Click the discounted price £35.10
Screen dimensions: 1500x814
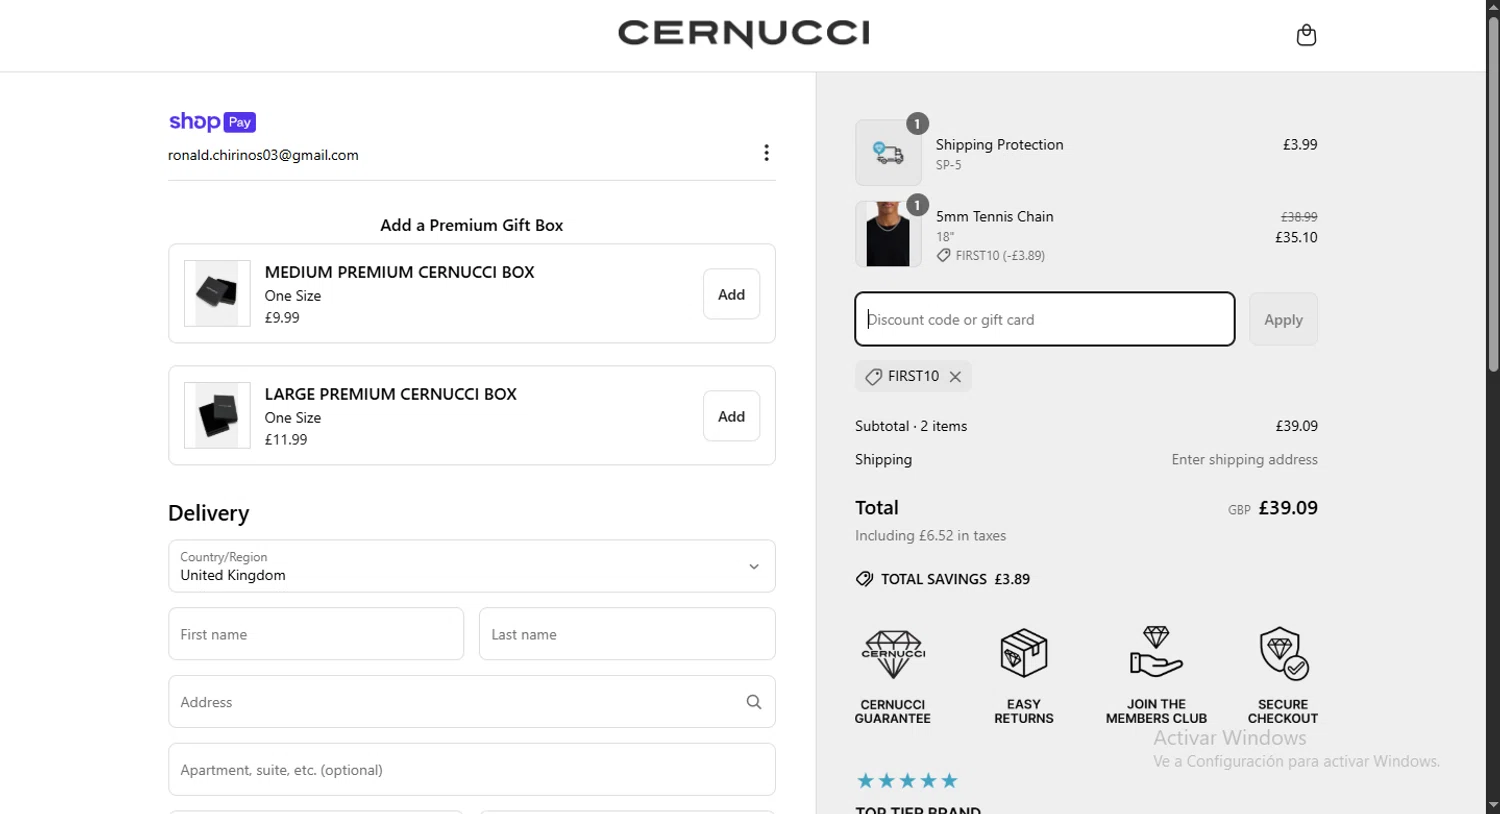[x=1296, y=237]
